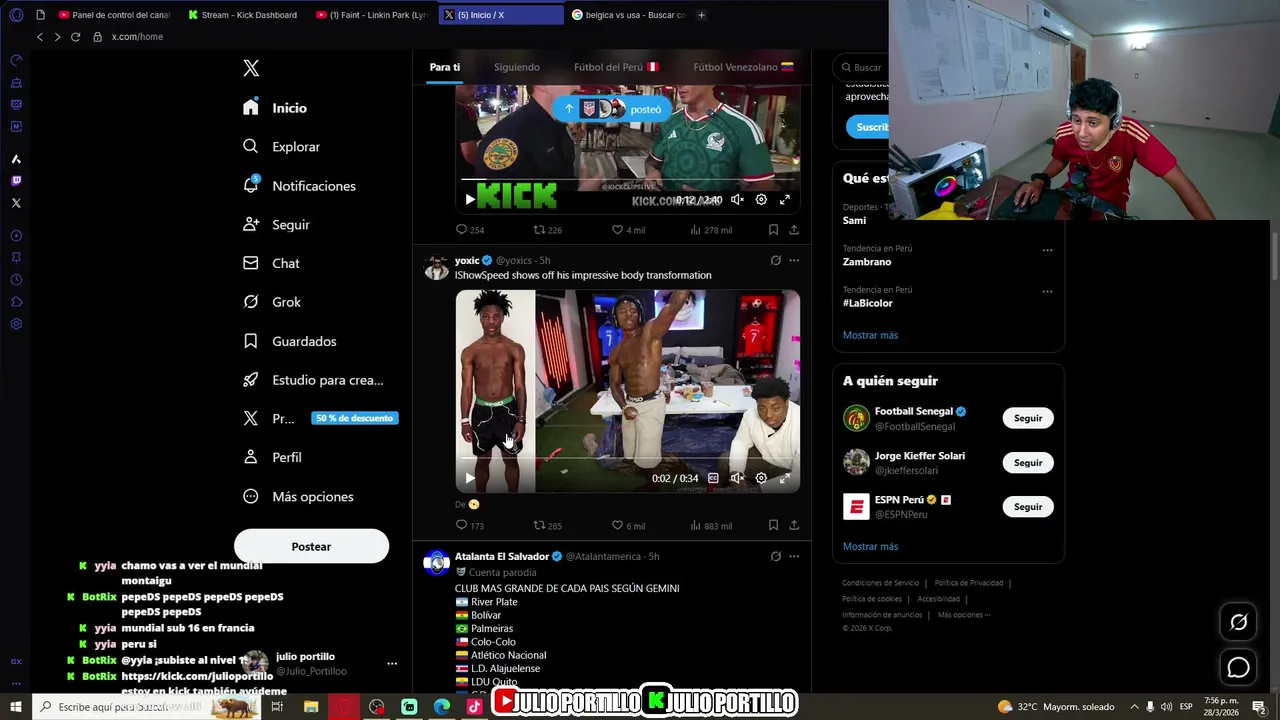Open Guardados bookmarks
1280x720 pixels.
pyautogui.click(x=290, y=341)
